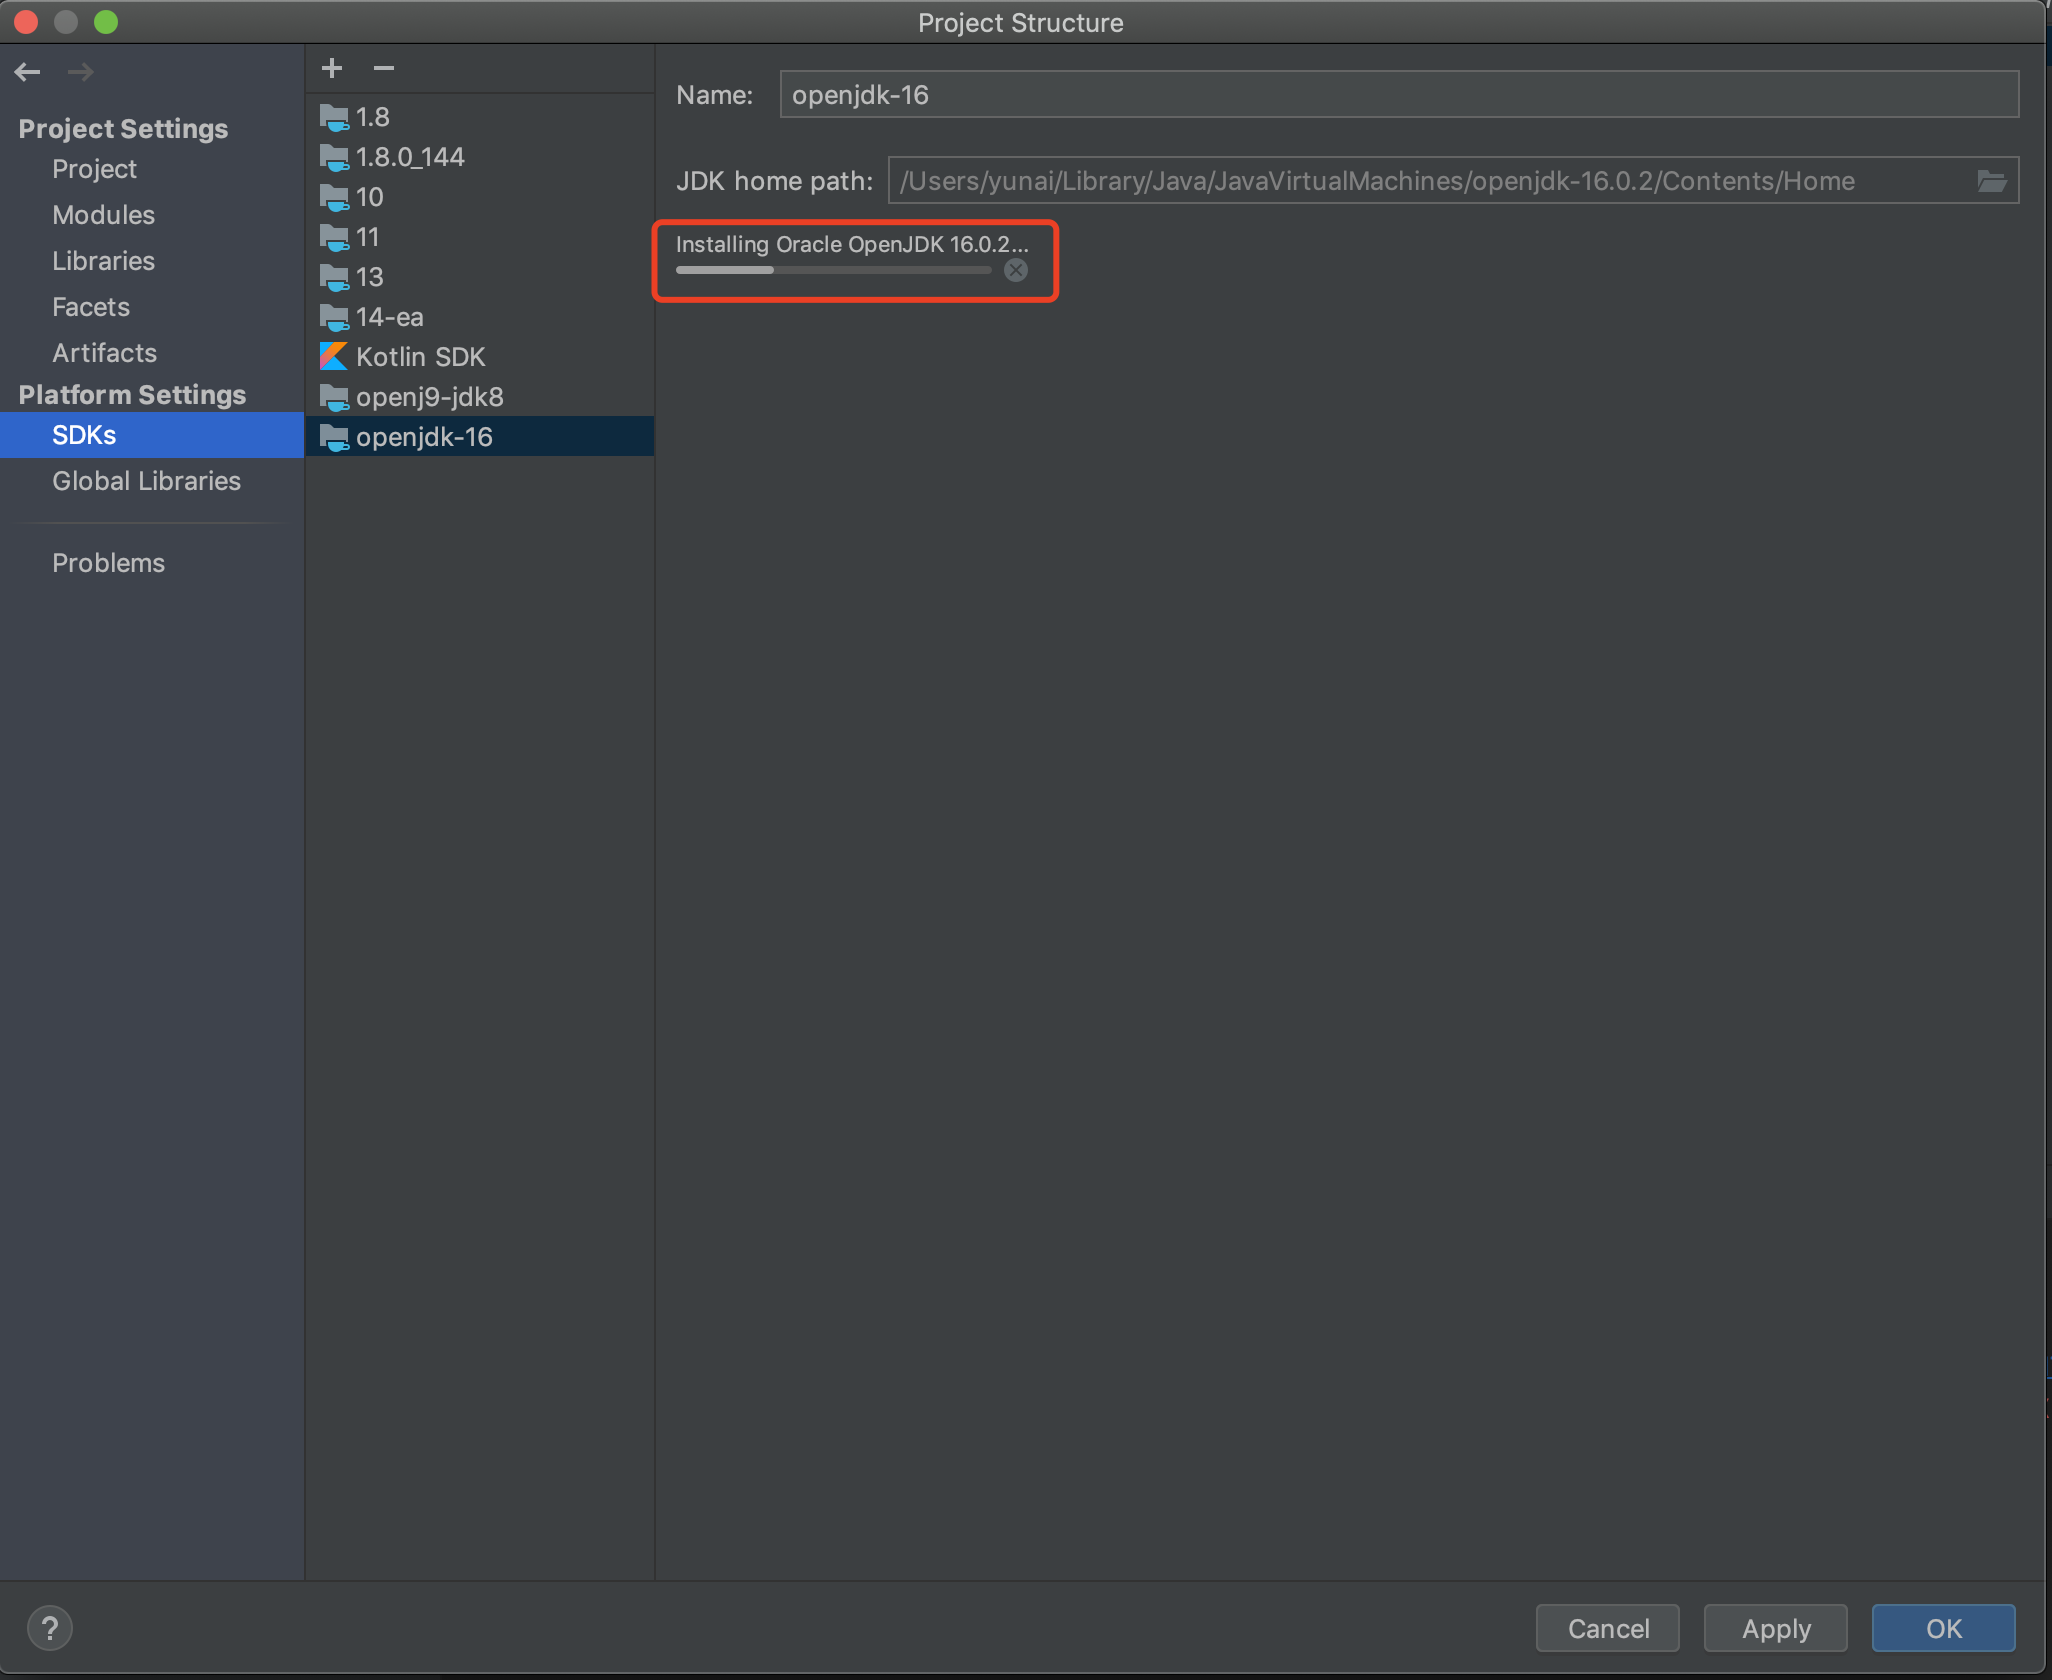Select the Global Libraries section
This screenshot has width=2052, height=1680.
(x=145, y=480)
